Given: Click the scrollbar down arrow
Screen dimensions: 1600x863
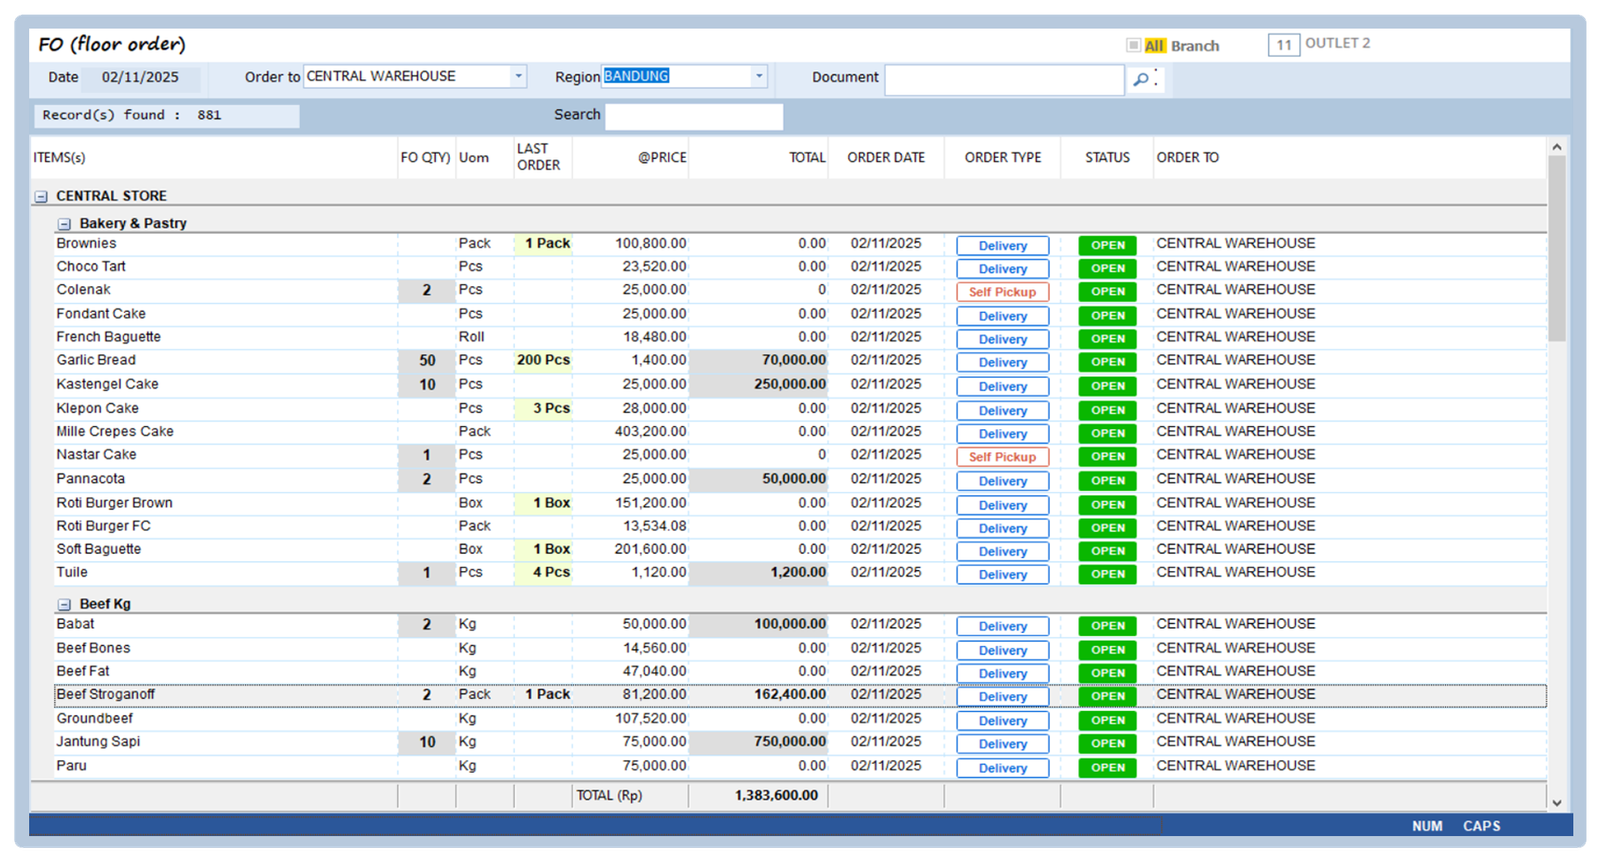Looking at the screenshot, I should point(1556,802).
